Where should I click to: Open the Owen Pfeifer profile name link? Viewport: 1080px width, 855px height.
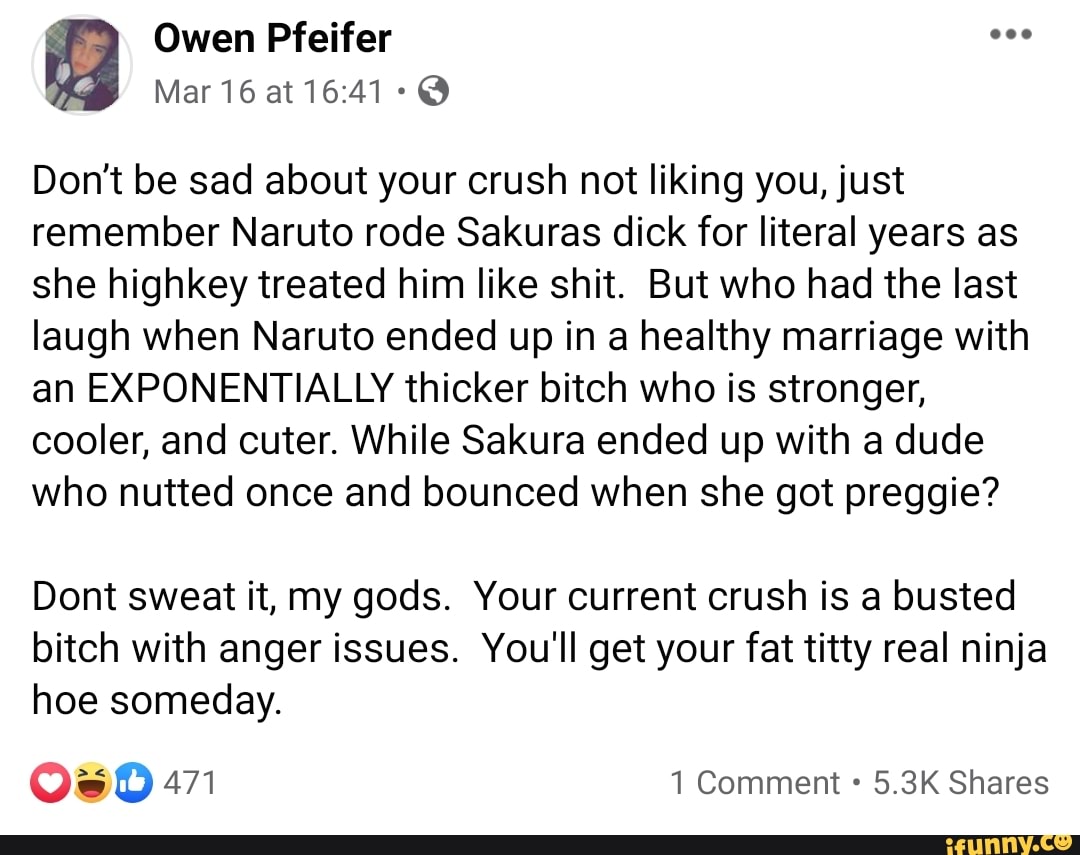[x=271, y=39]
